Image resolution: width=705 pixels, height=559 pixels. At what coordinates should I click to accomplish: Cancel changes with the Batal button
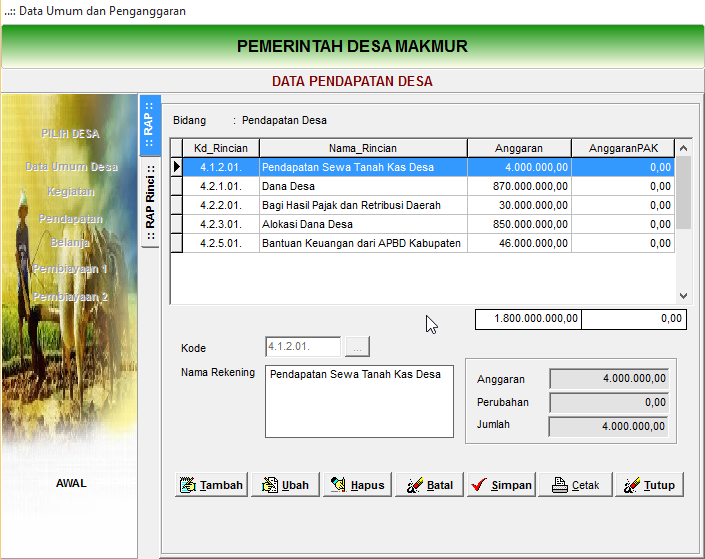429,485
